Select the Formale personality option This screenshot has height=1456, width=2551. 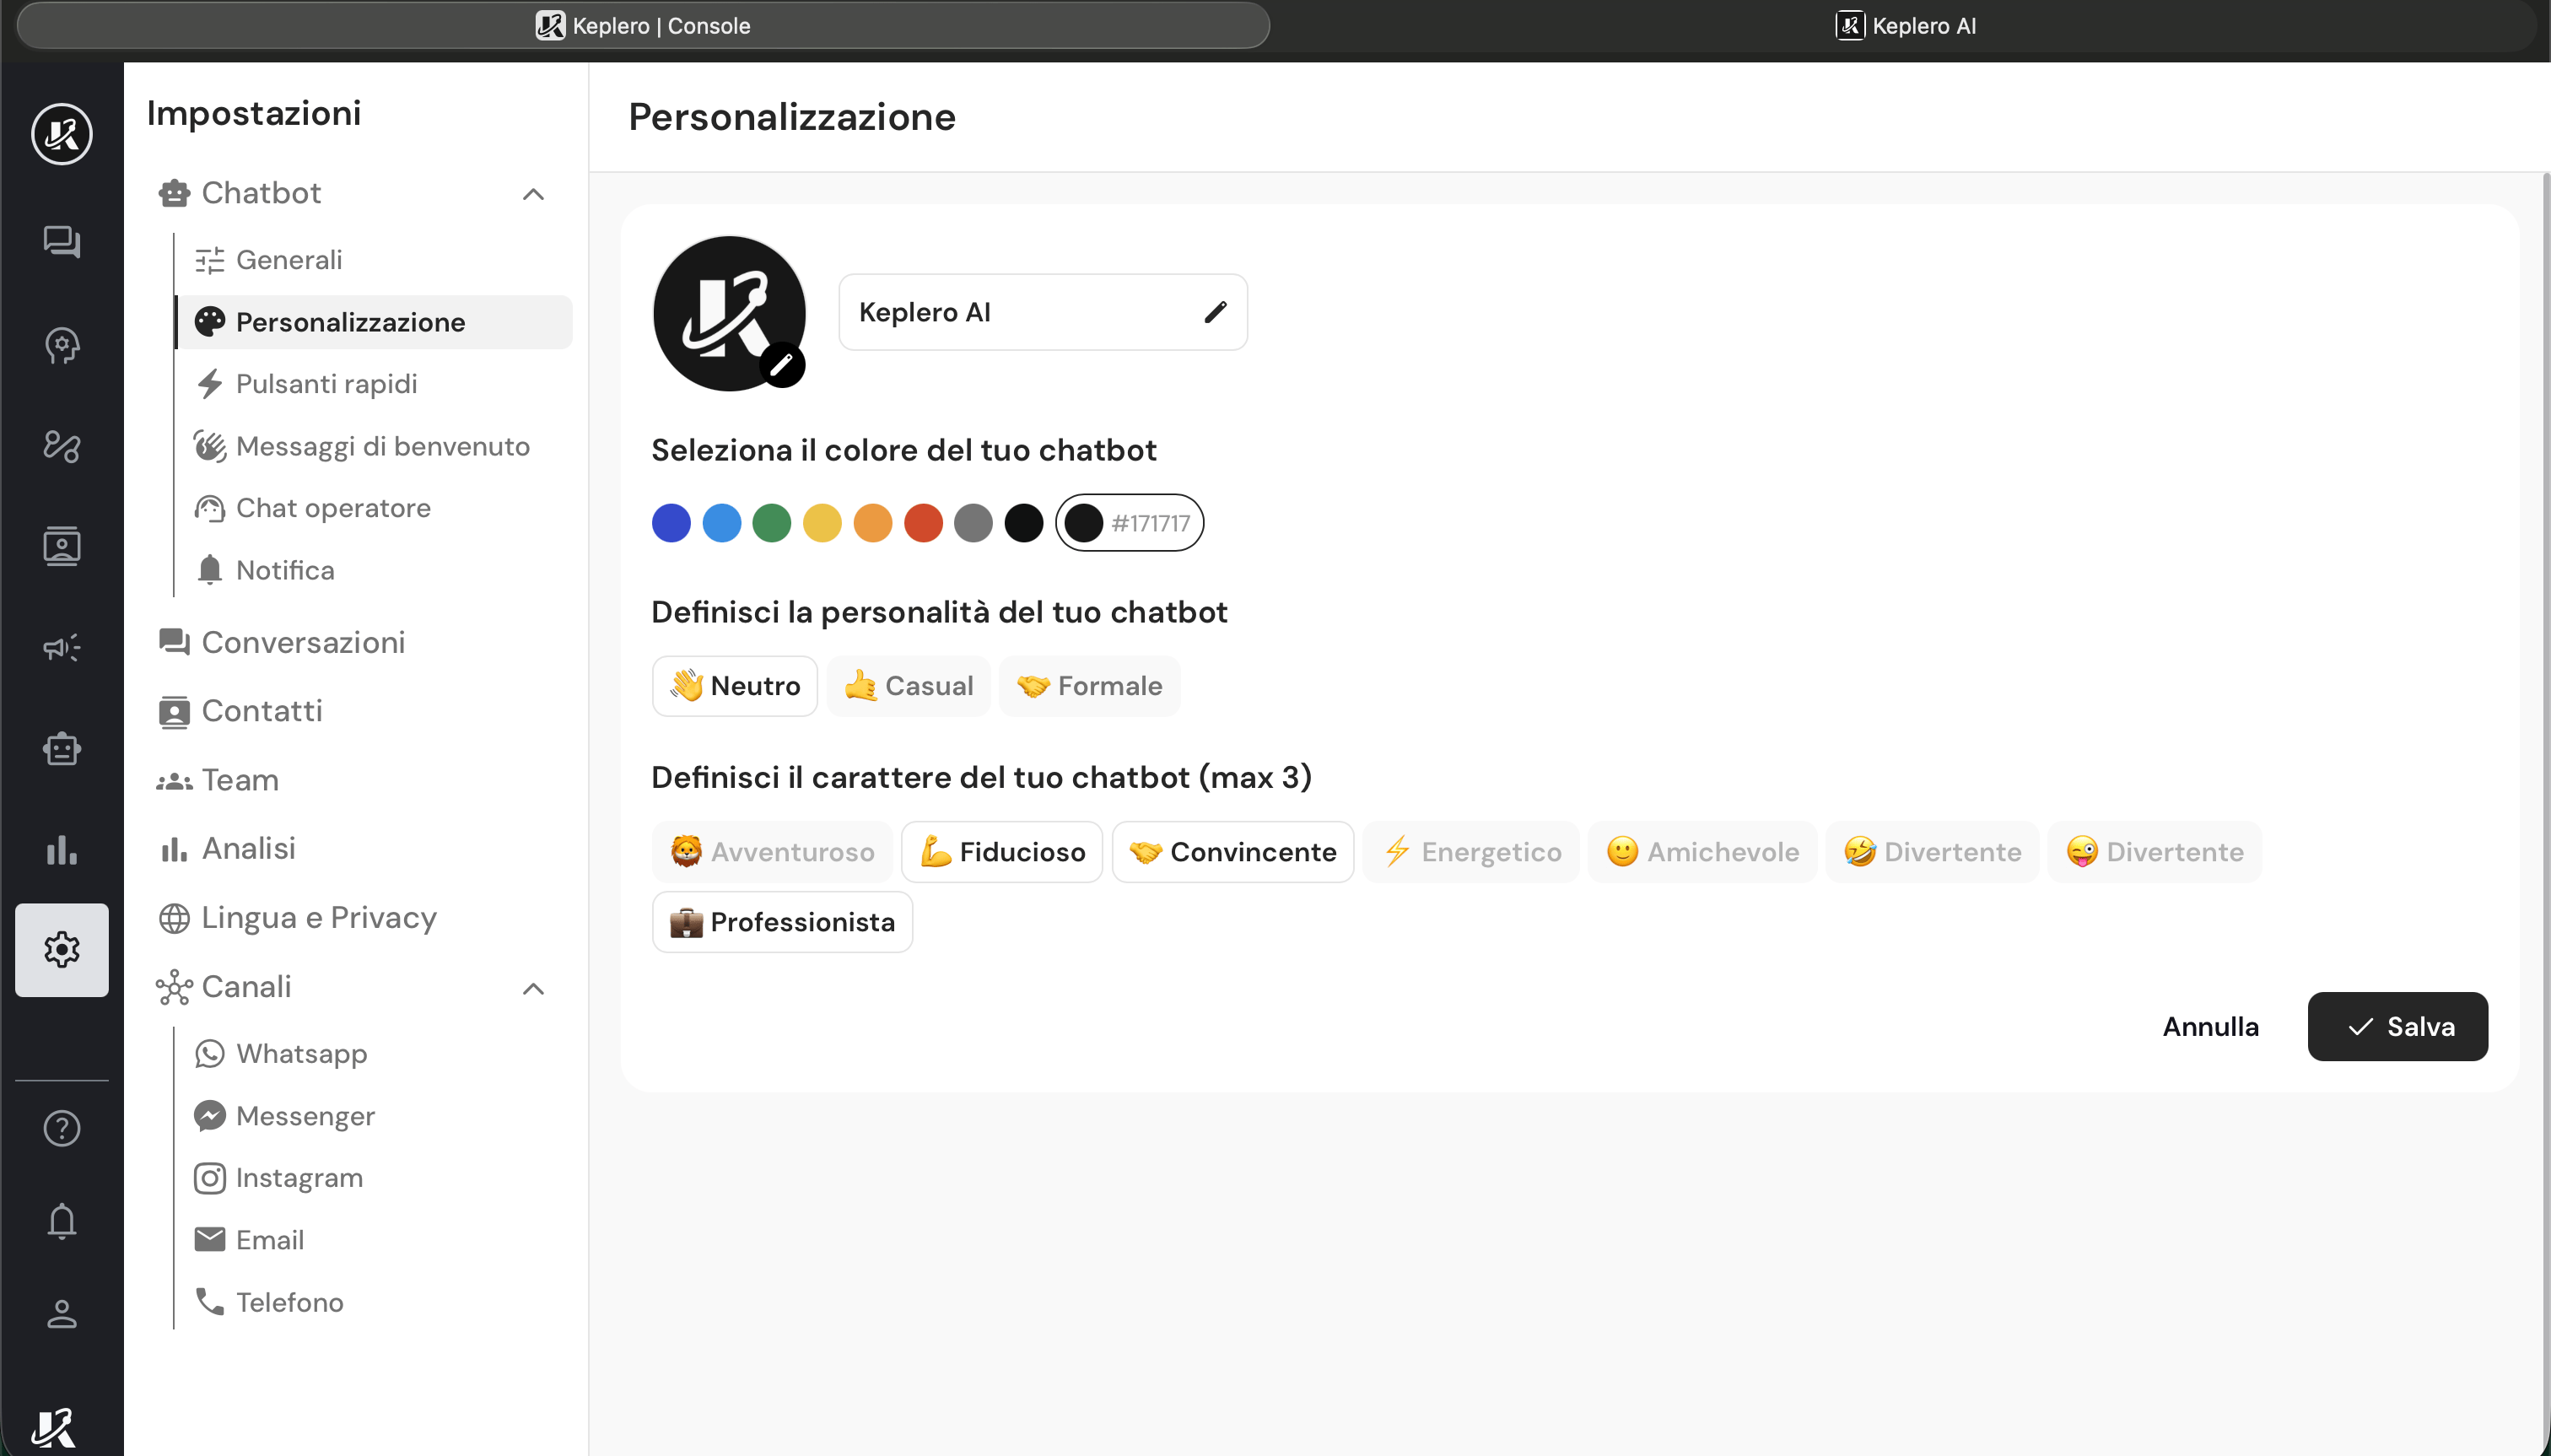pyautogui.click(x=1089, y=686)
